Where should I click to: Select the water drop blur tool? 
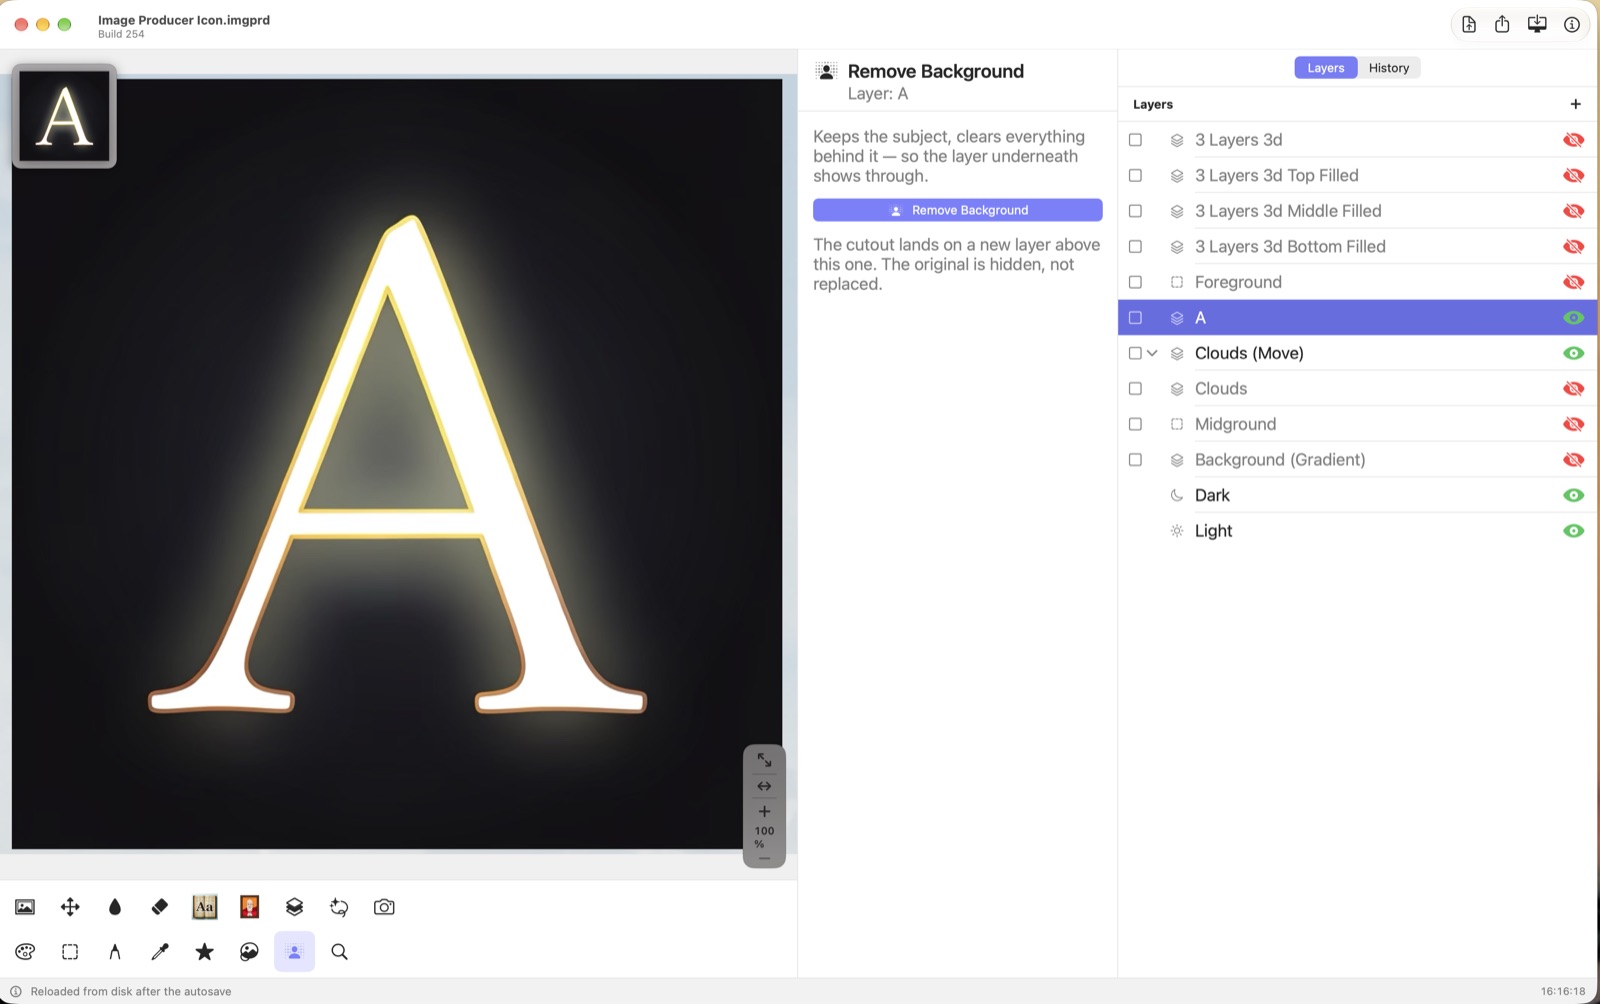(x=115, y=907)
